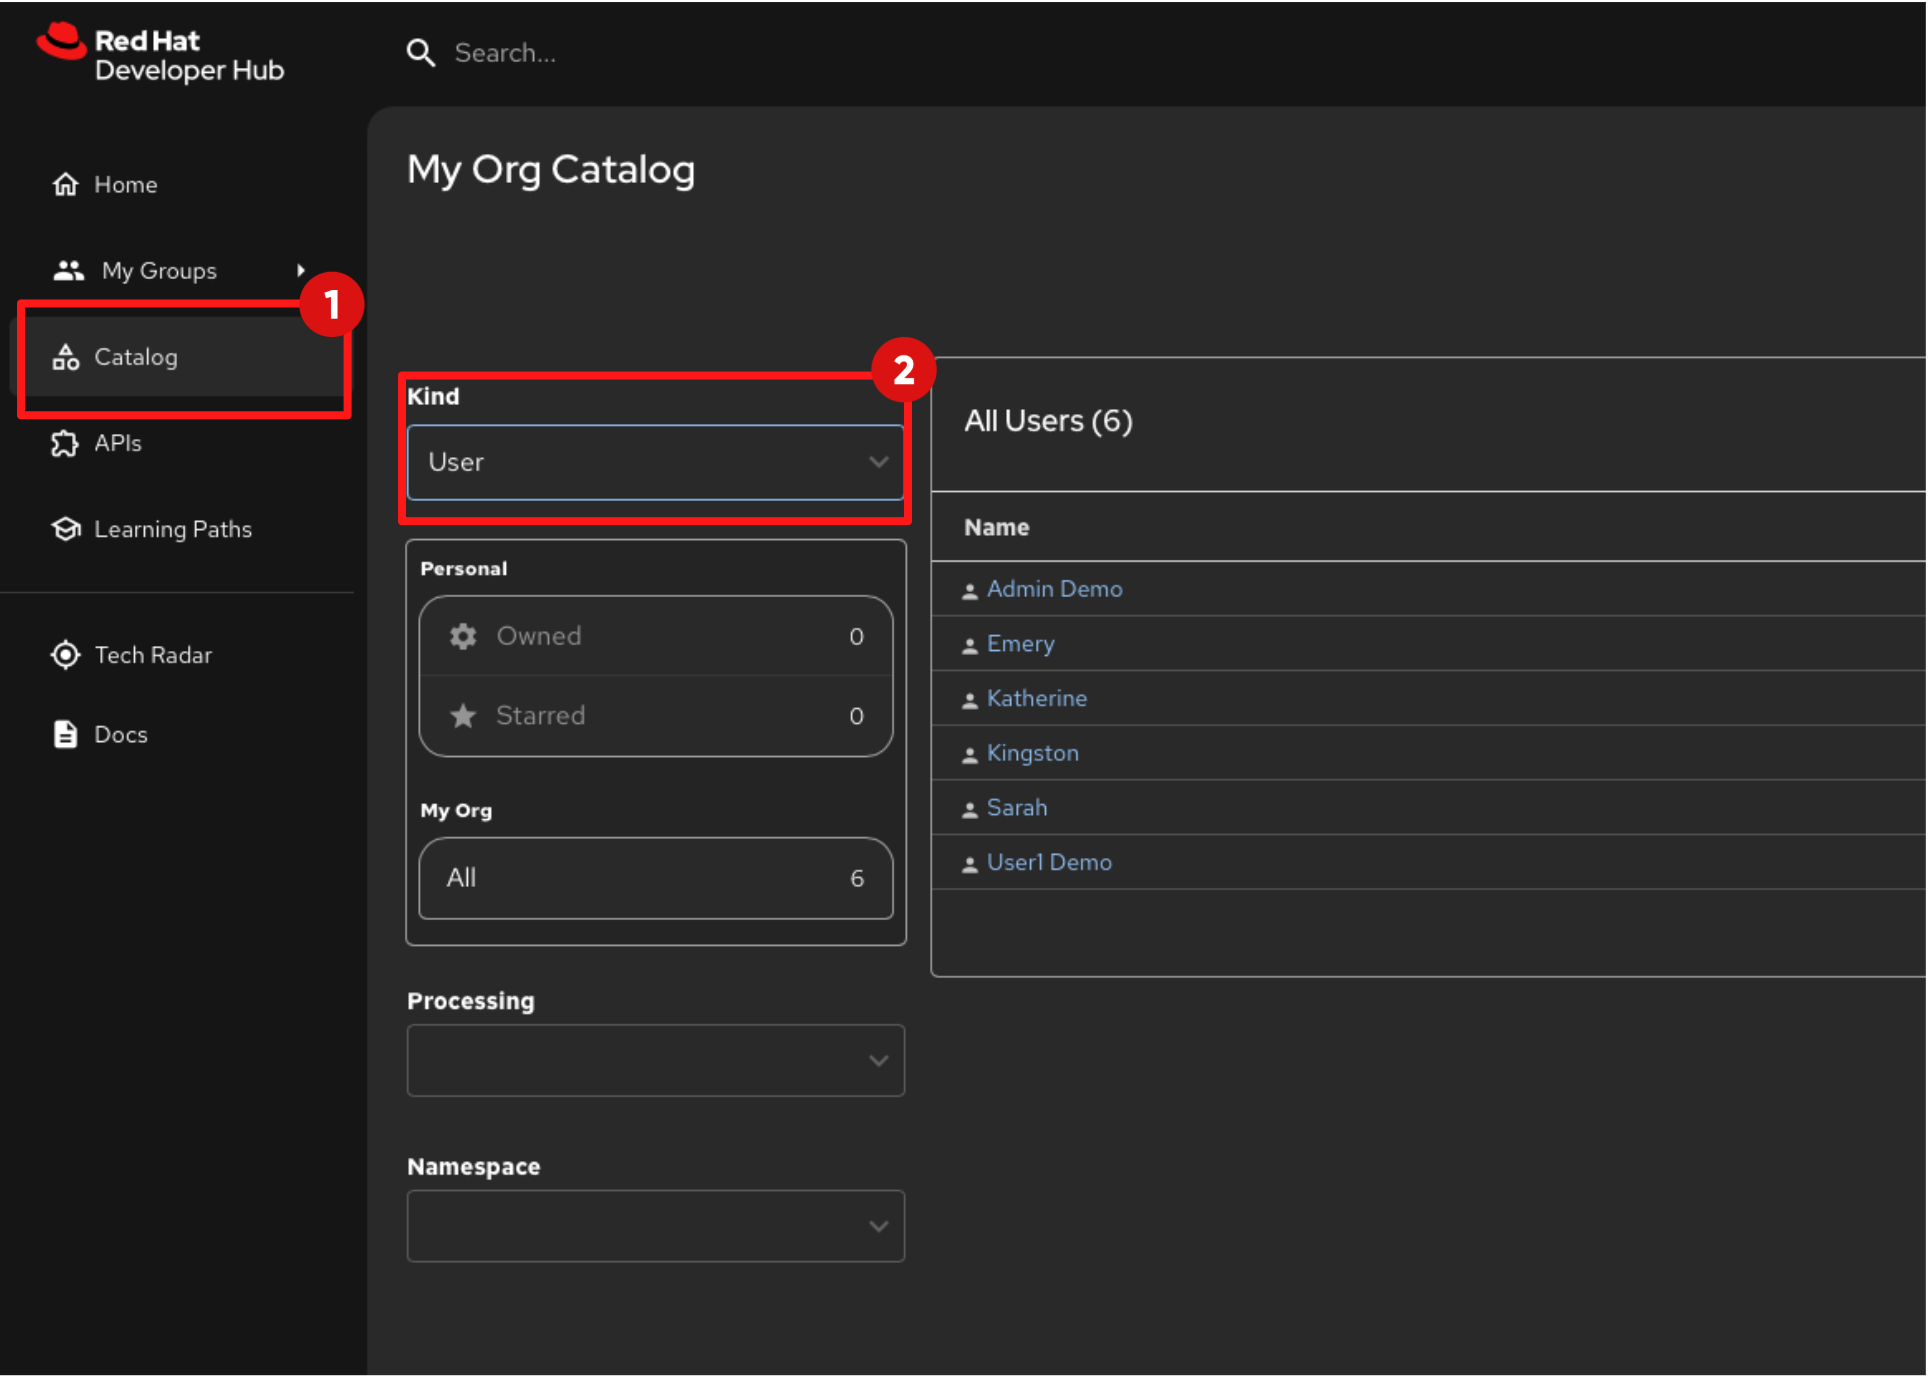Screen dimensions: 1928x1378
Task: Open the Catalog section icon
Action: (65, 356)
